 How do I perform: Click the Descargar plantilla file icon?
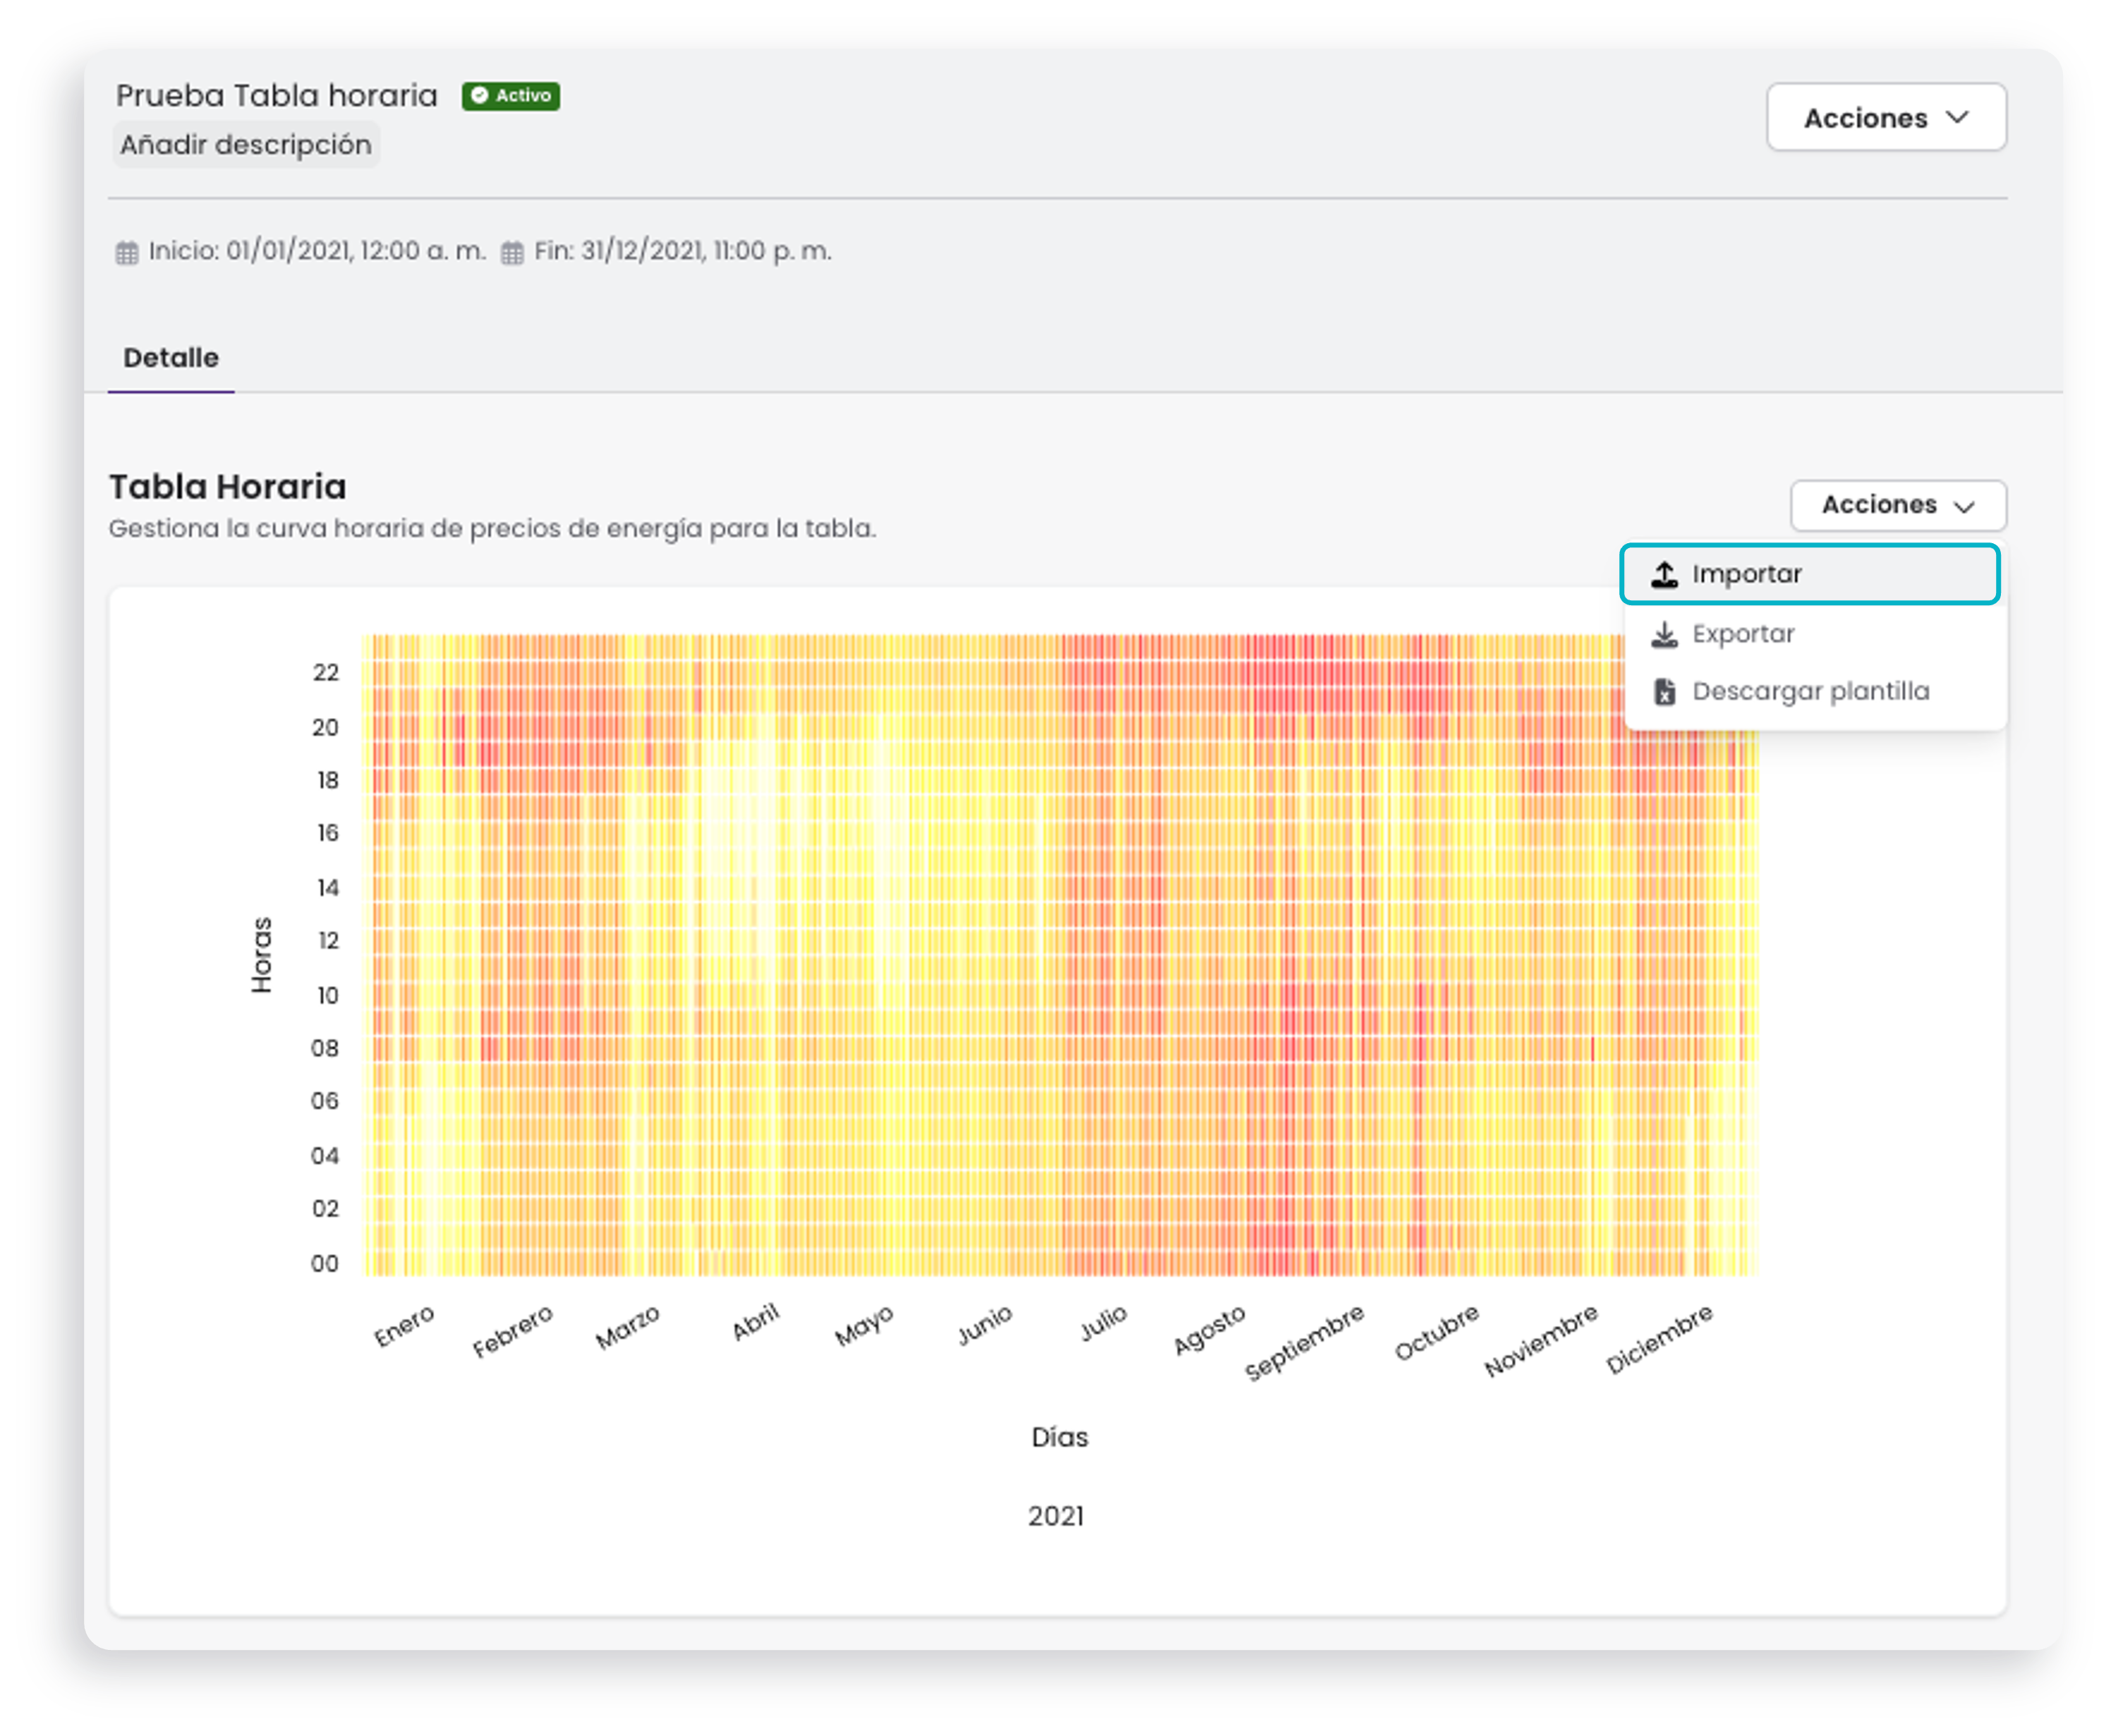[1663, 691]
